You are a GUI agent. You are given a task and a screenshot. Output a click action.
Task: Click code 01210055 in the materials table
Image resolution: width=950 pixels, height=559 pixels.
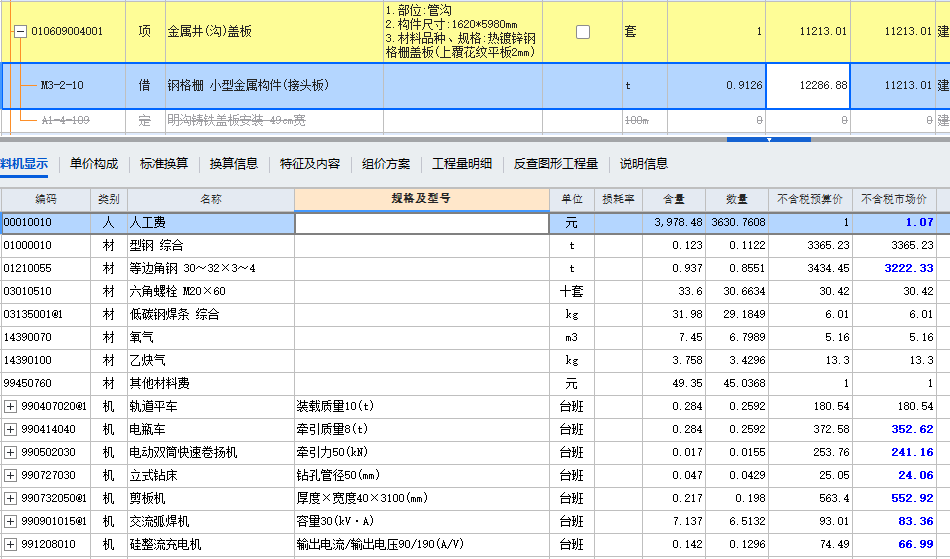[x=28, y=268]
